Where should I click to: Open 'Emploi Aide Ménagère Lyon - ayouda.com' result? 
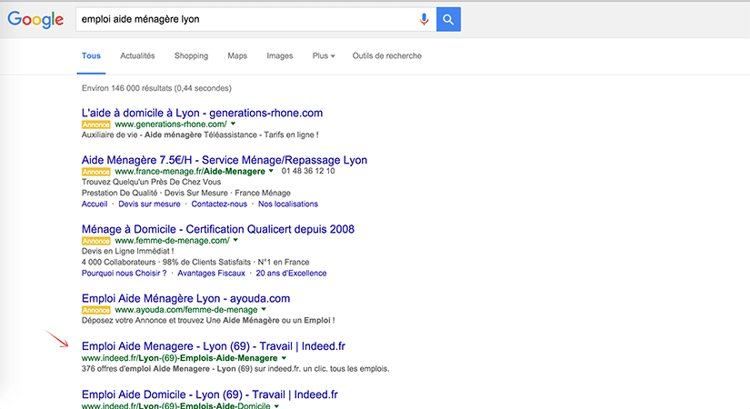click(186, 298)
